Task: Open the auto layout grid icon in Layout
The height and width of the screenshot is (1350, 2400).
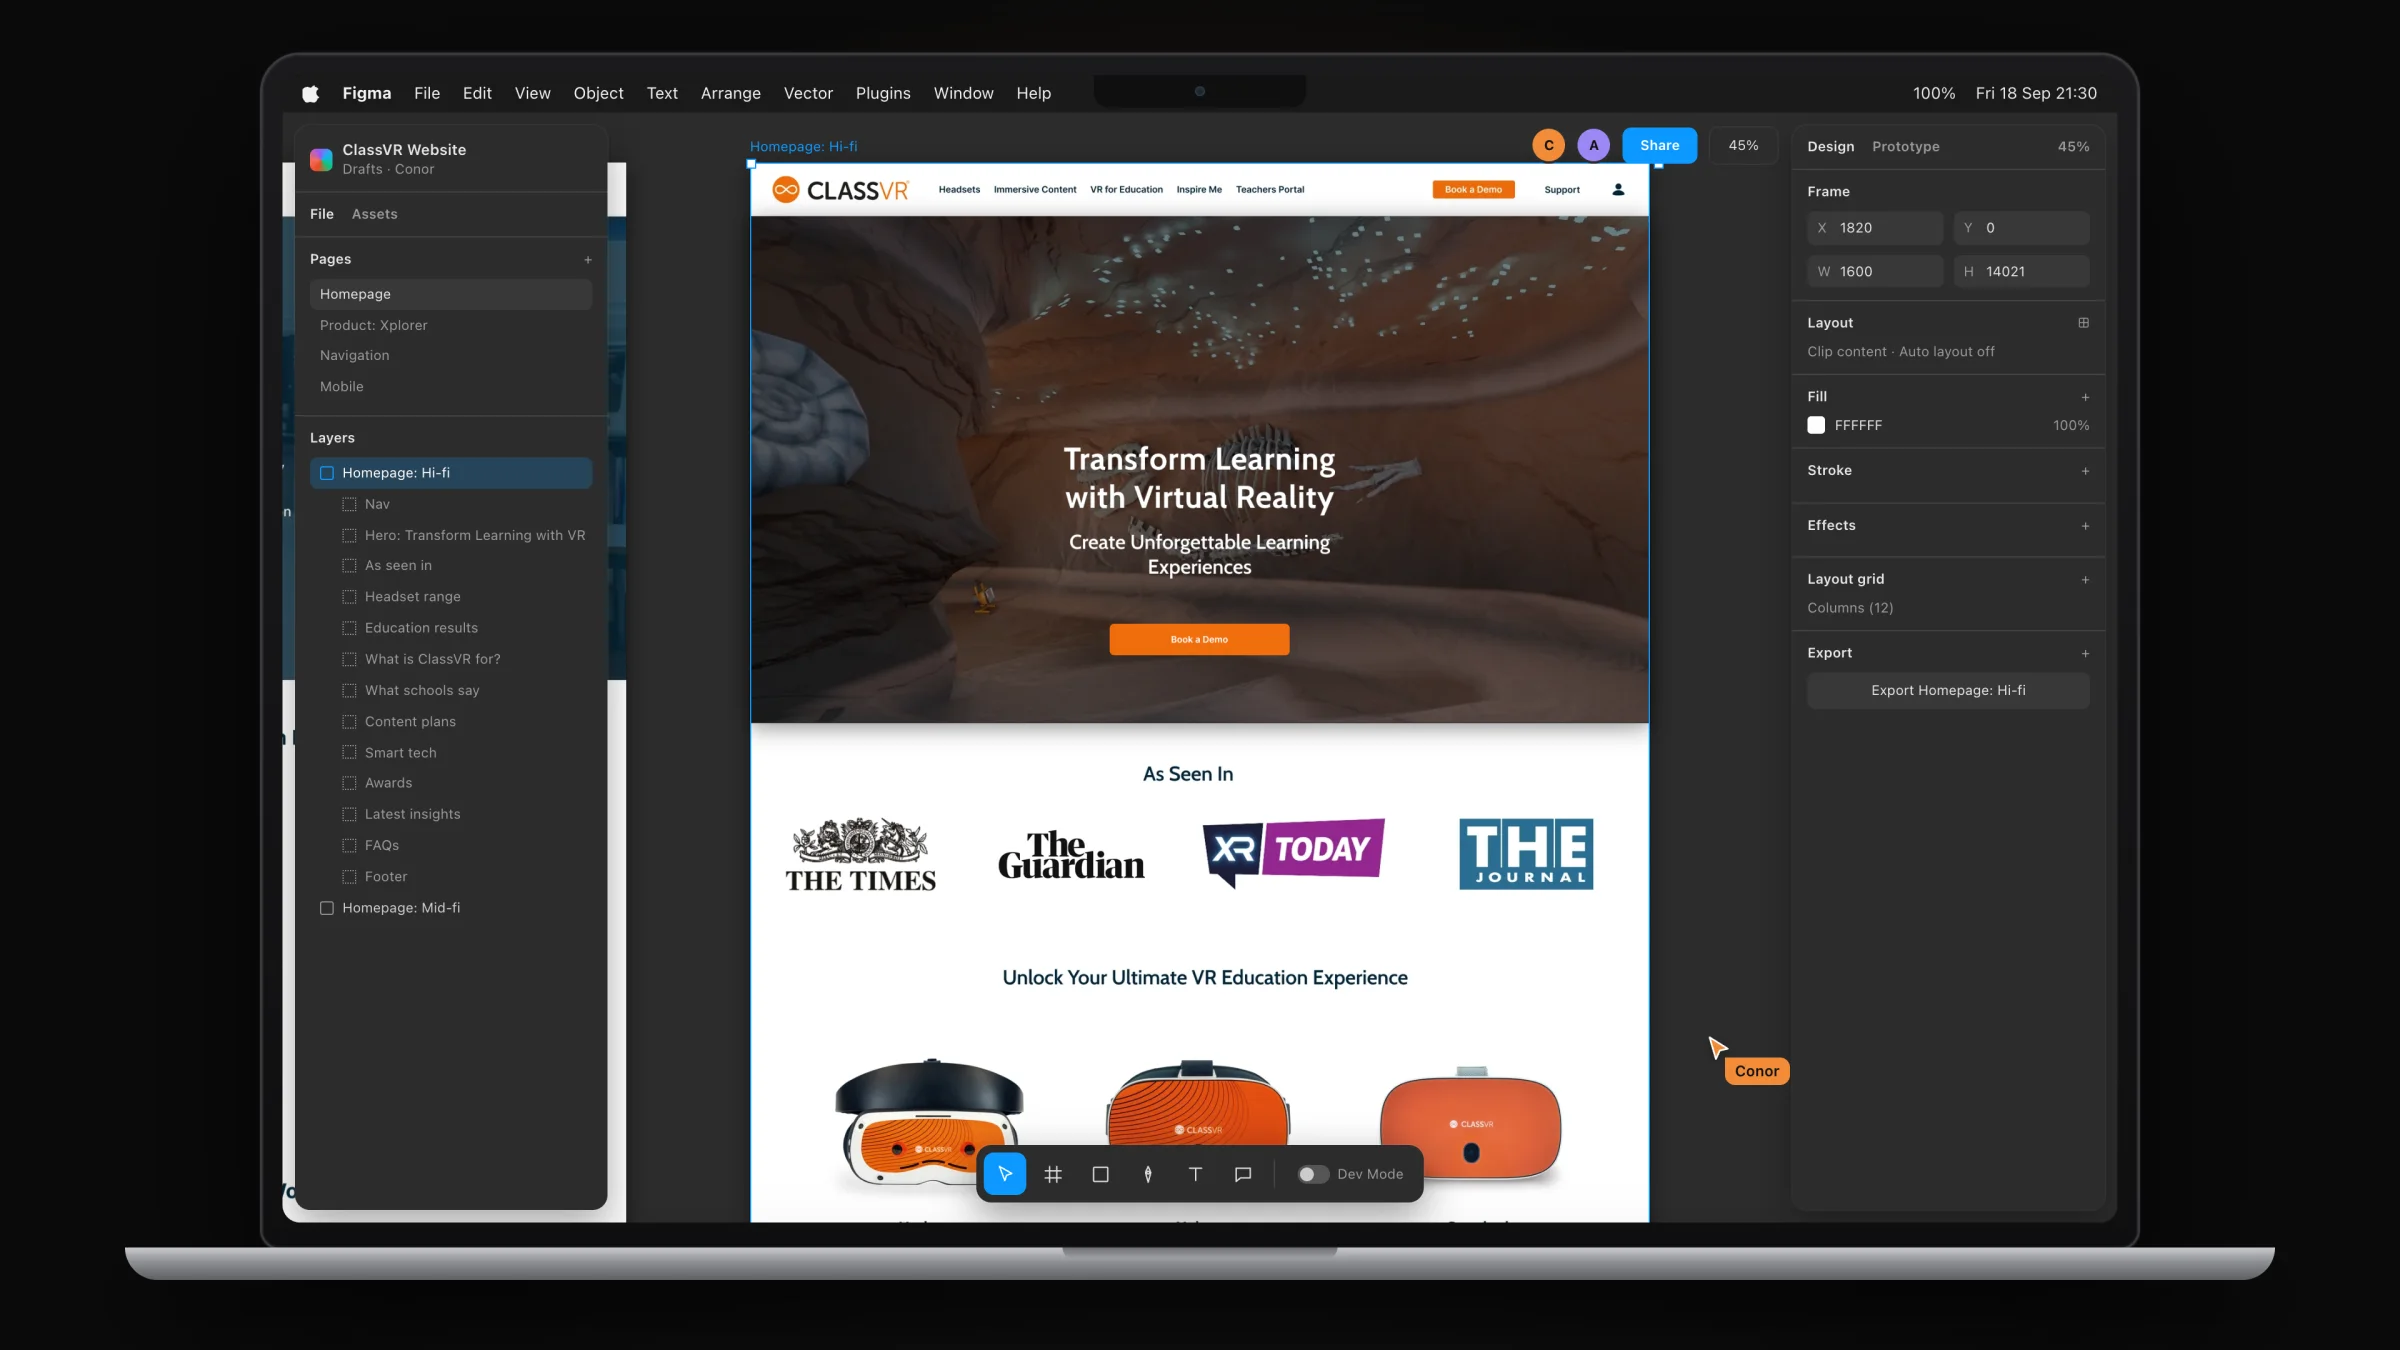Action: pyautogui.click(x=2084, y=323)
